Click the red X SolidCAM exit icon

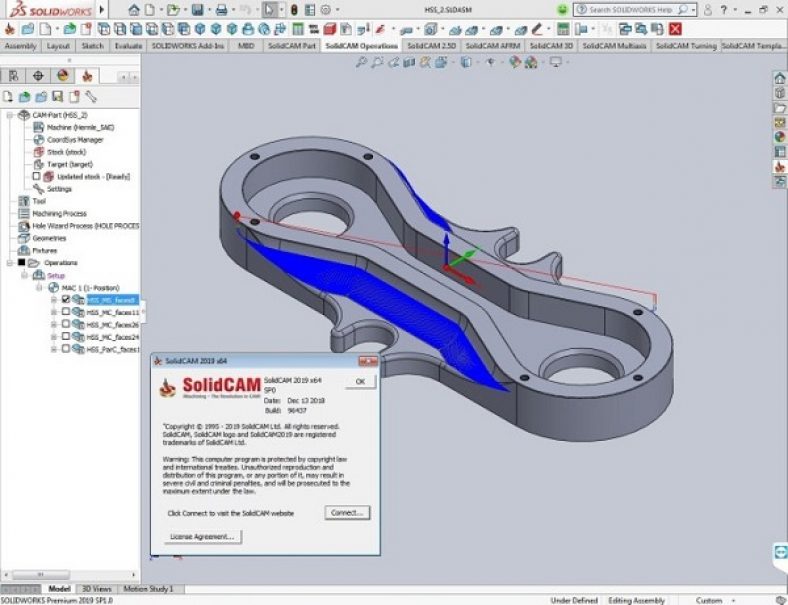click(x=675, y=29)
